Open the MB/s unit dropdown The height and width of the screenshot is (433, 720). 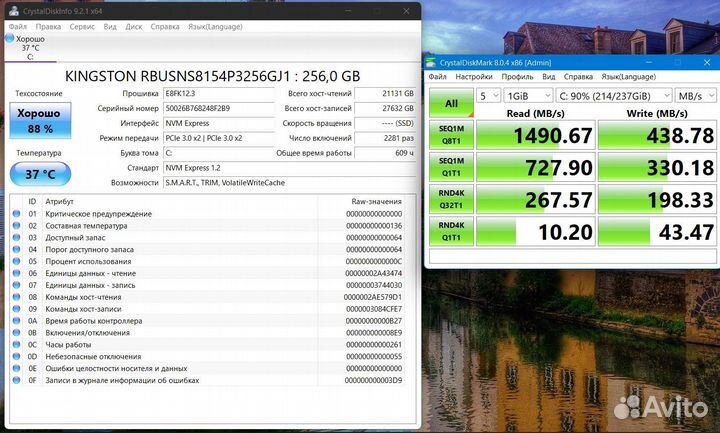(x=688, y=96)
